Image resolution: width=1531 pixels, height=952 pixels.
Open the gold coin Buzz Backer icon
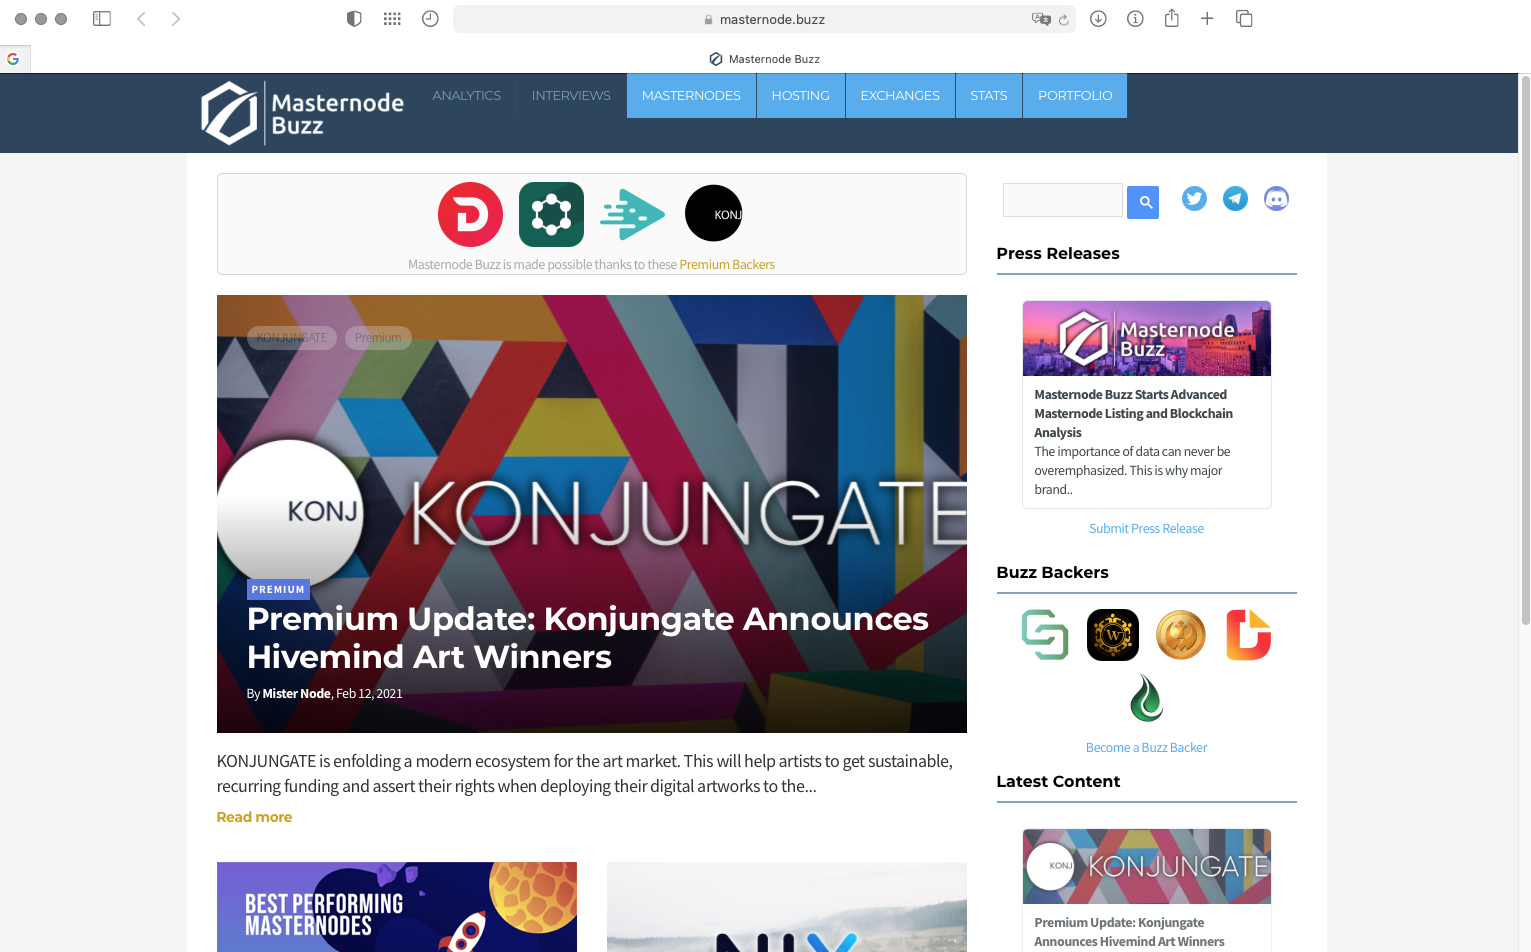(x=1181, y=635)
